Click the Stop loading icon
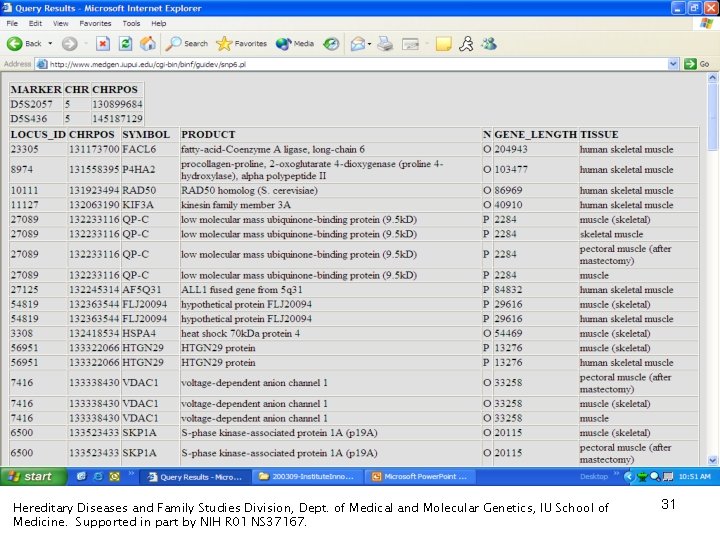Image resolution: width=720 pixels, height=540 pixels. pos(103,44)
